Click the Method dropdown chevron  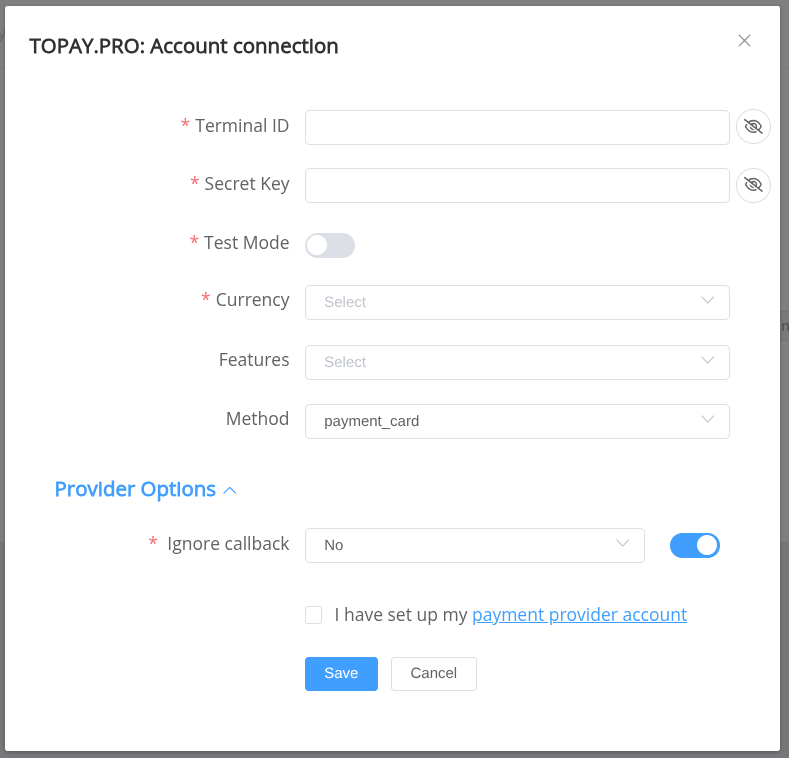click(x=708, y=420)
